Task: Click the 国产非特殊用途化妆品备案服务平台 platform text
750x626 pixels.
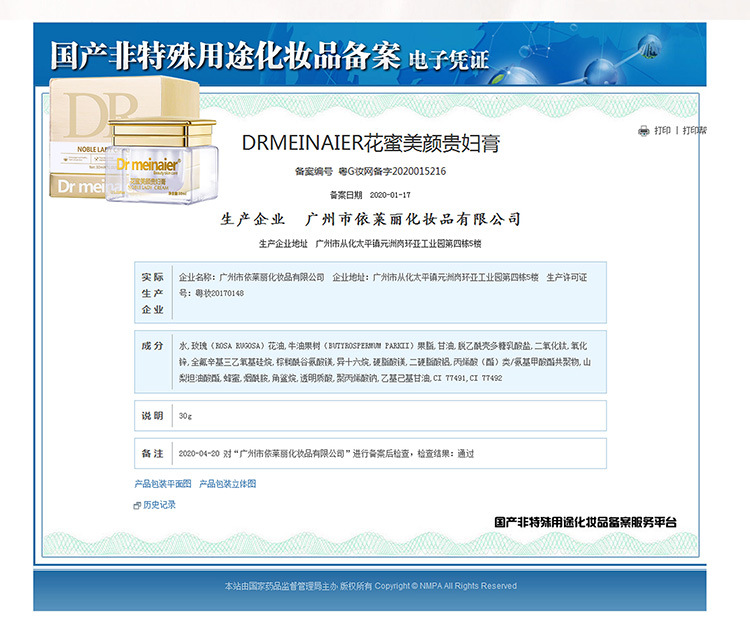Action: (x=585, y=522)
